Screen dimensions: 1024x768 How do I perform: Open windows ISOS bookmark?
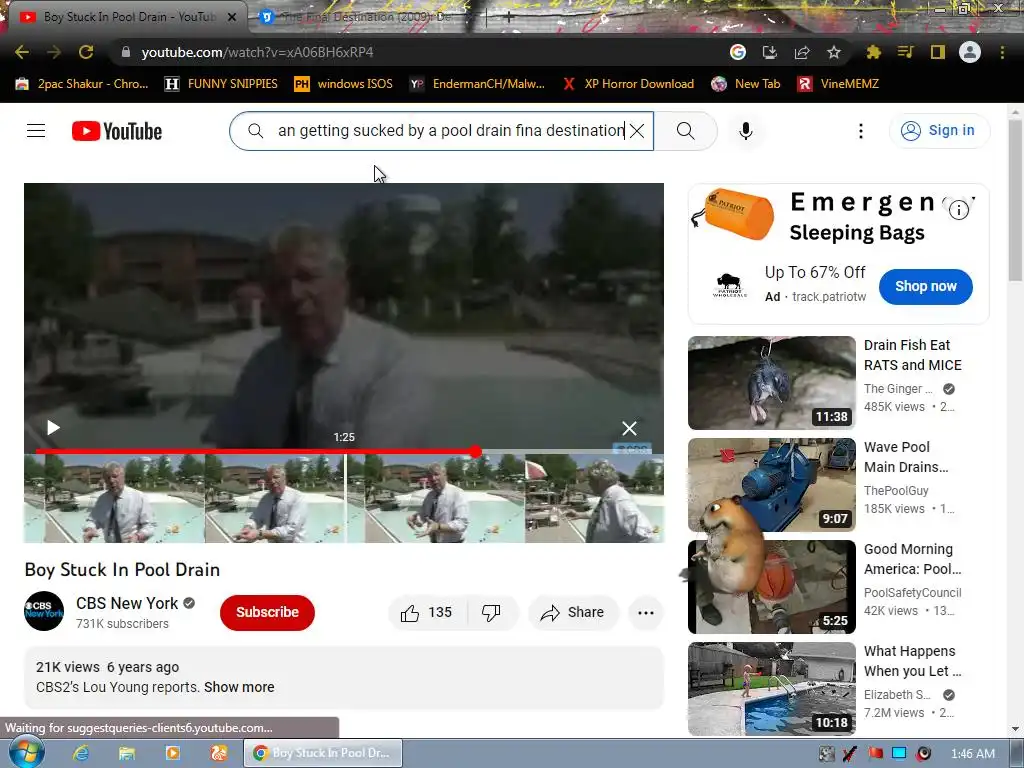pyautogui.click(x=344, y=84)
